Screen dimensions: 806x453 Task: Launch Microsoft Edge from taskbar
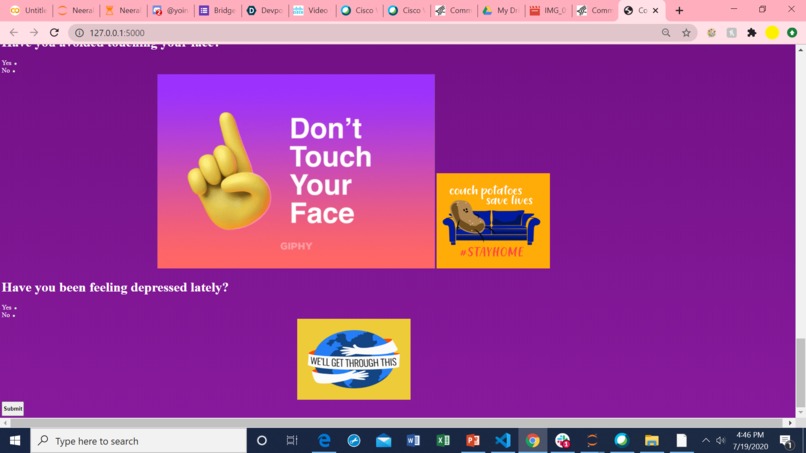click(324, 441)
